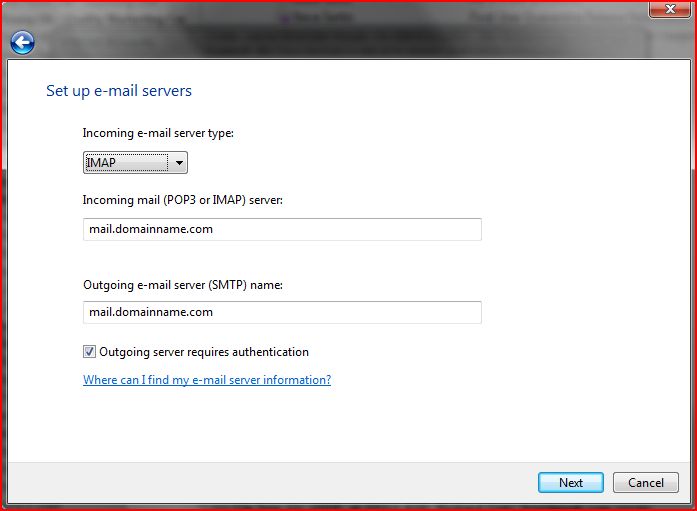
Task: Click the 'Incoming mail (POP3 or IMAP) server:' label
Action: coord(183,200)
